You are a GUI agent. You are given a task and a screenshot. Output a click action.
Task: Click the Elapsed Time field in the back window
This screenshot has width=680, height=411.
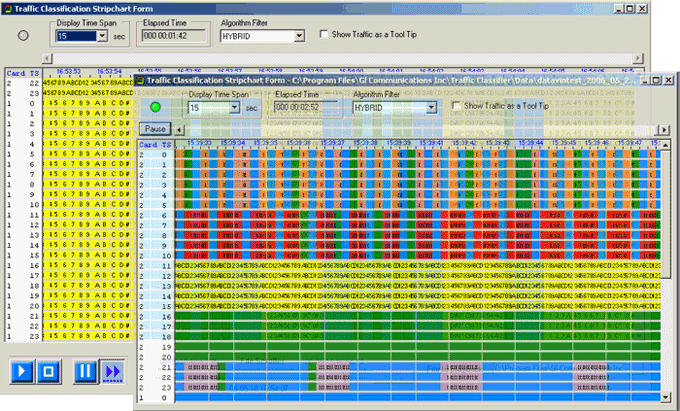[174, 36]
